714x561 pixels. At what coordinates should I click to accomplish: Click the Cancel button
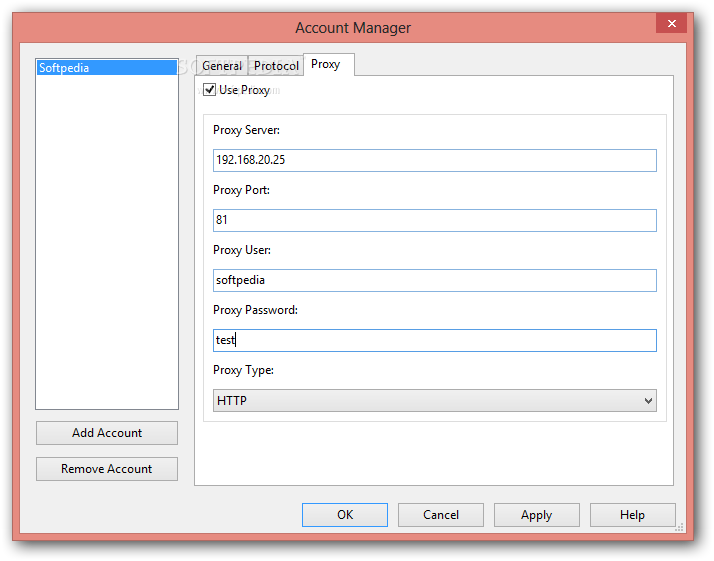click(441, 515)
